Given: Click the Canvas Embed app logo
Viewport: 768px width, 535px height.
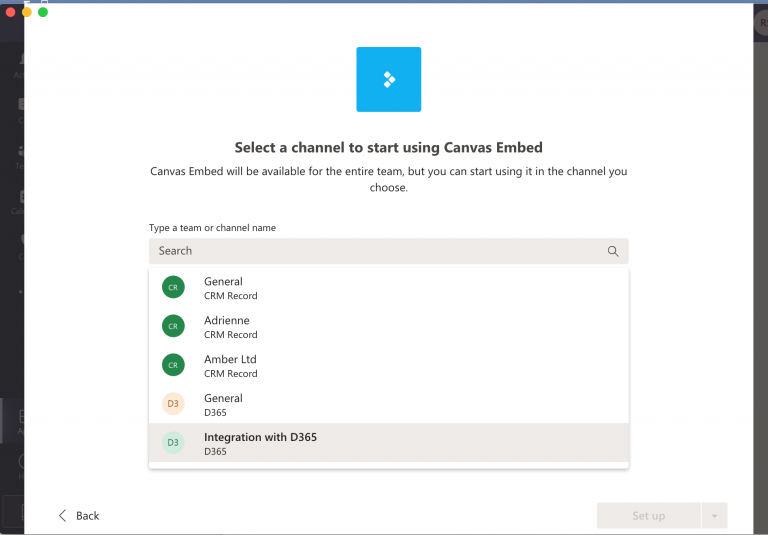Looking at the screenshot, I should [x=388, y=79].
